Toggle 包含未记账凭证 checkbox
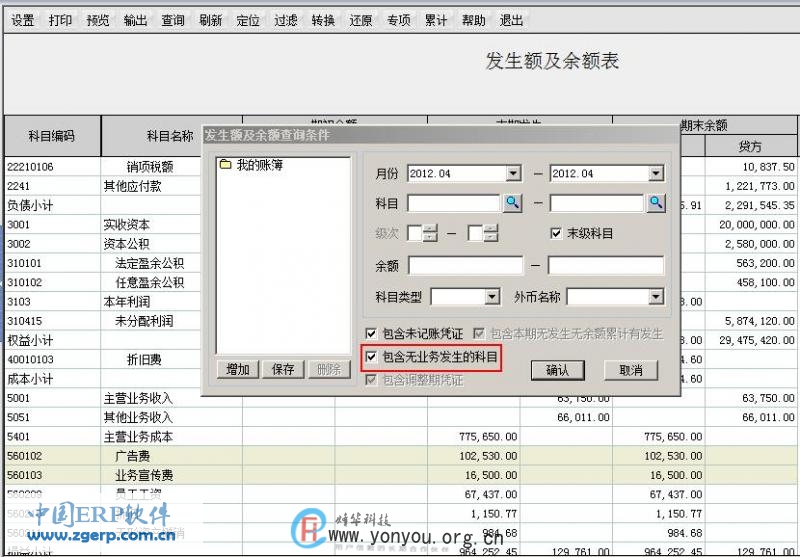800x557 pixels. pyautogui.click(x=371, y=334)
